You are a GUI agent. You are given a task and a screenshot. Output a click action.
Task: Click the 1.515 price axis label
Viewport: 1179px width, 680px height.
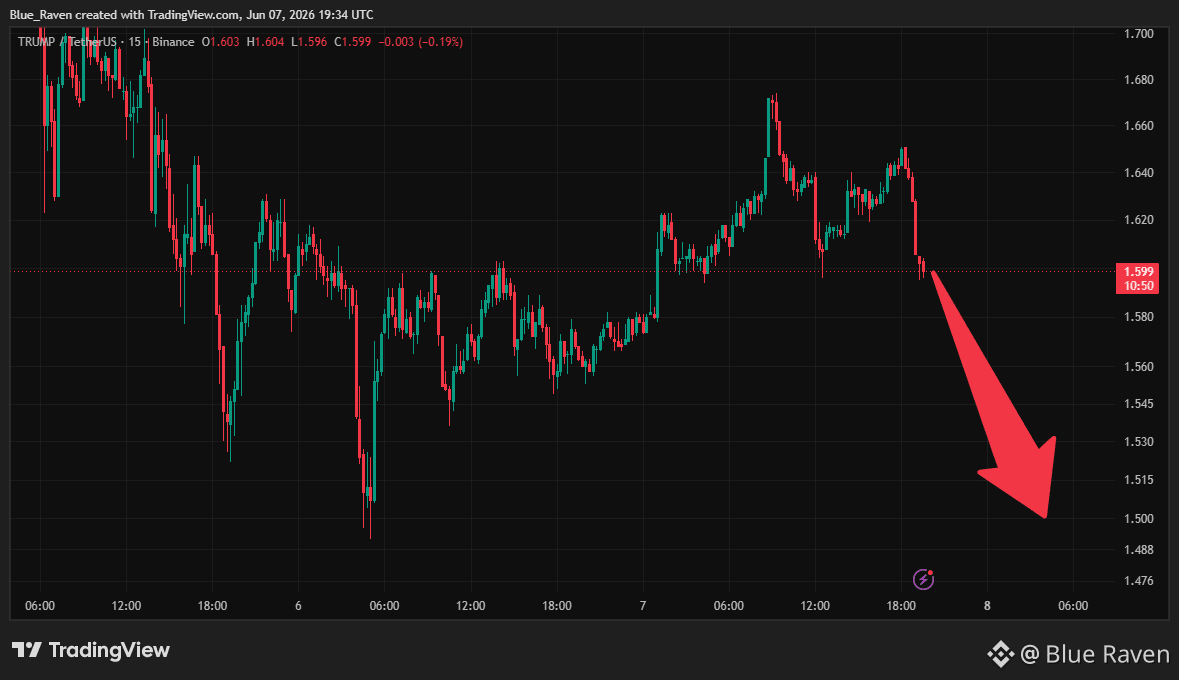[x=1138, y=480]
